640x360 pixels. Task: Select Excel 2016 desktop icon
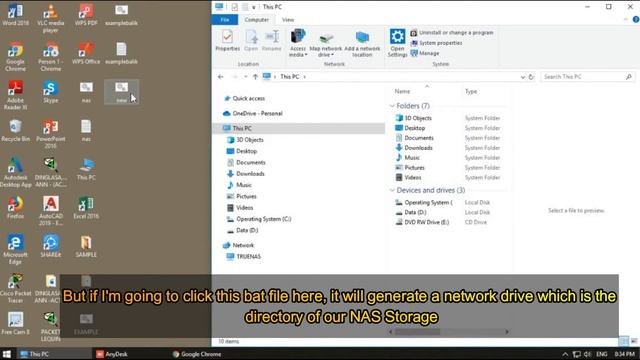[86, 208]
